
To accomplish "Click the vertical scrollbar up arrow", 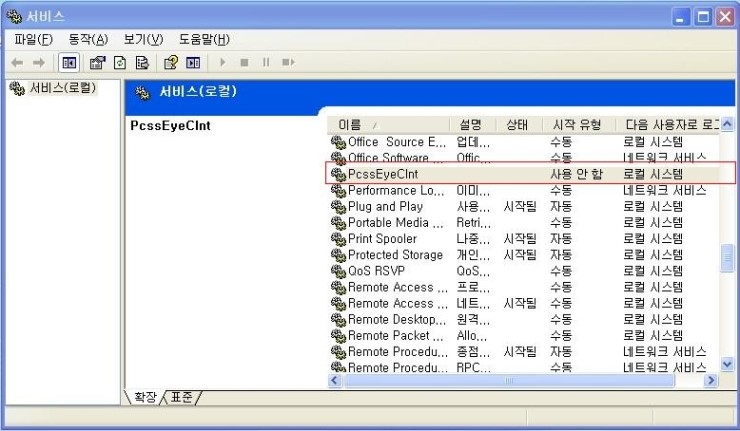I will click(727, 125).
